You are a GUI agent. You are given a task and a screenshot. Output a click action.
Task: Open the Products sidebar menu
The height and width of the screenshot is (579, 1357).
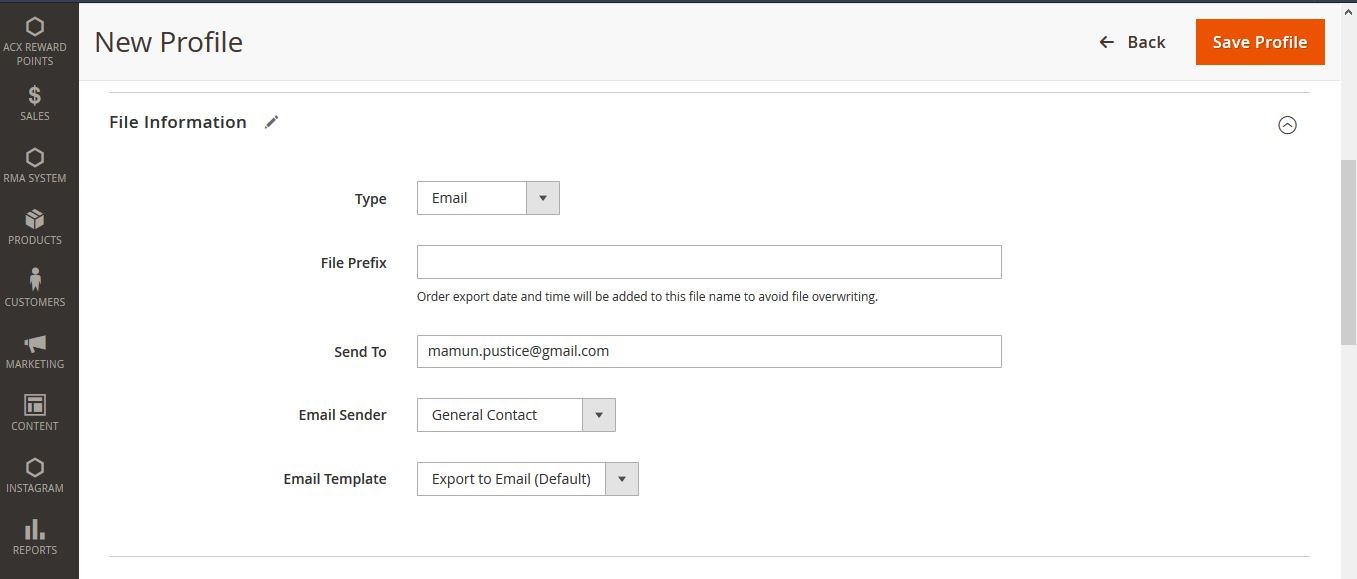pyautogui.click(x=35, y=228)
